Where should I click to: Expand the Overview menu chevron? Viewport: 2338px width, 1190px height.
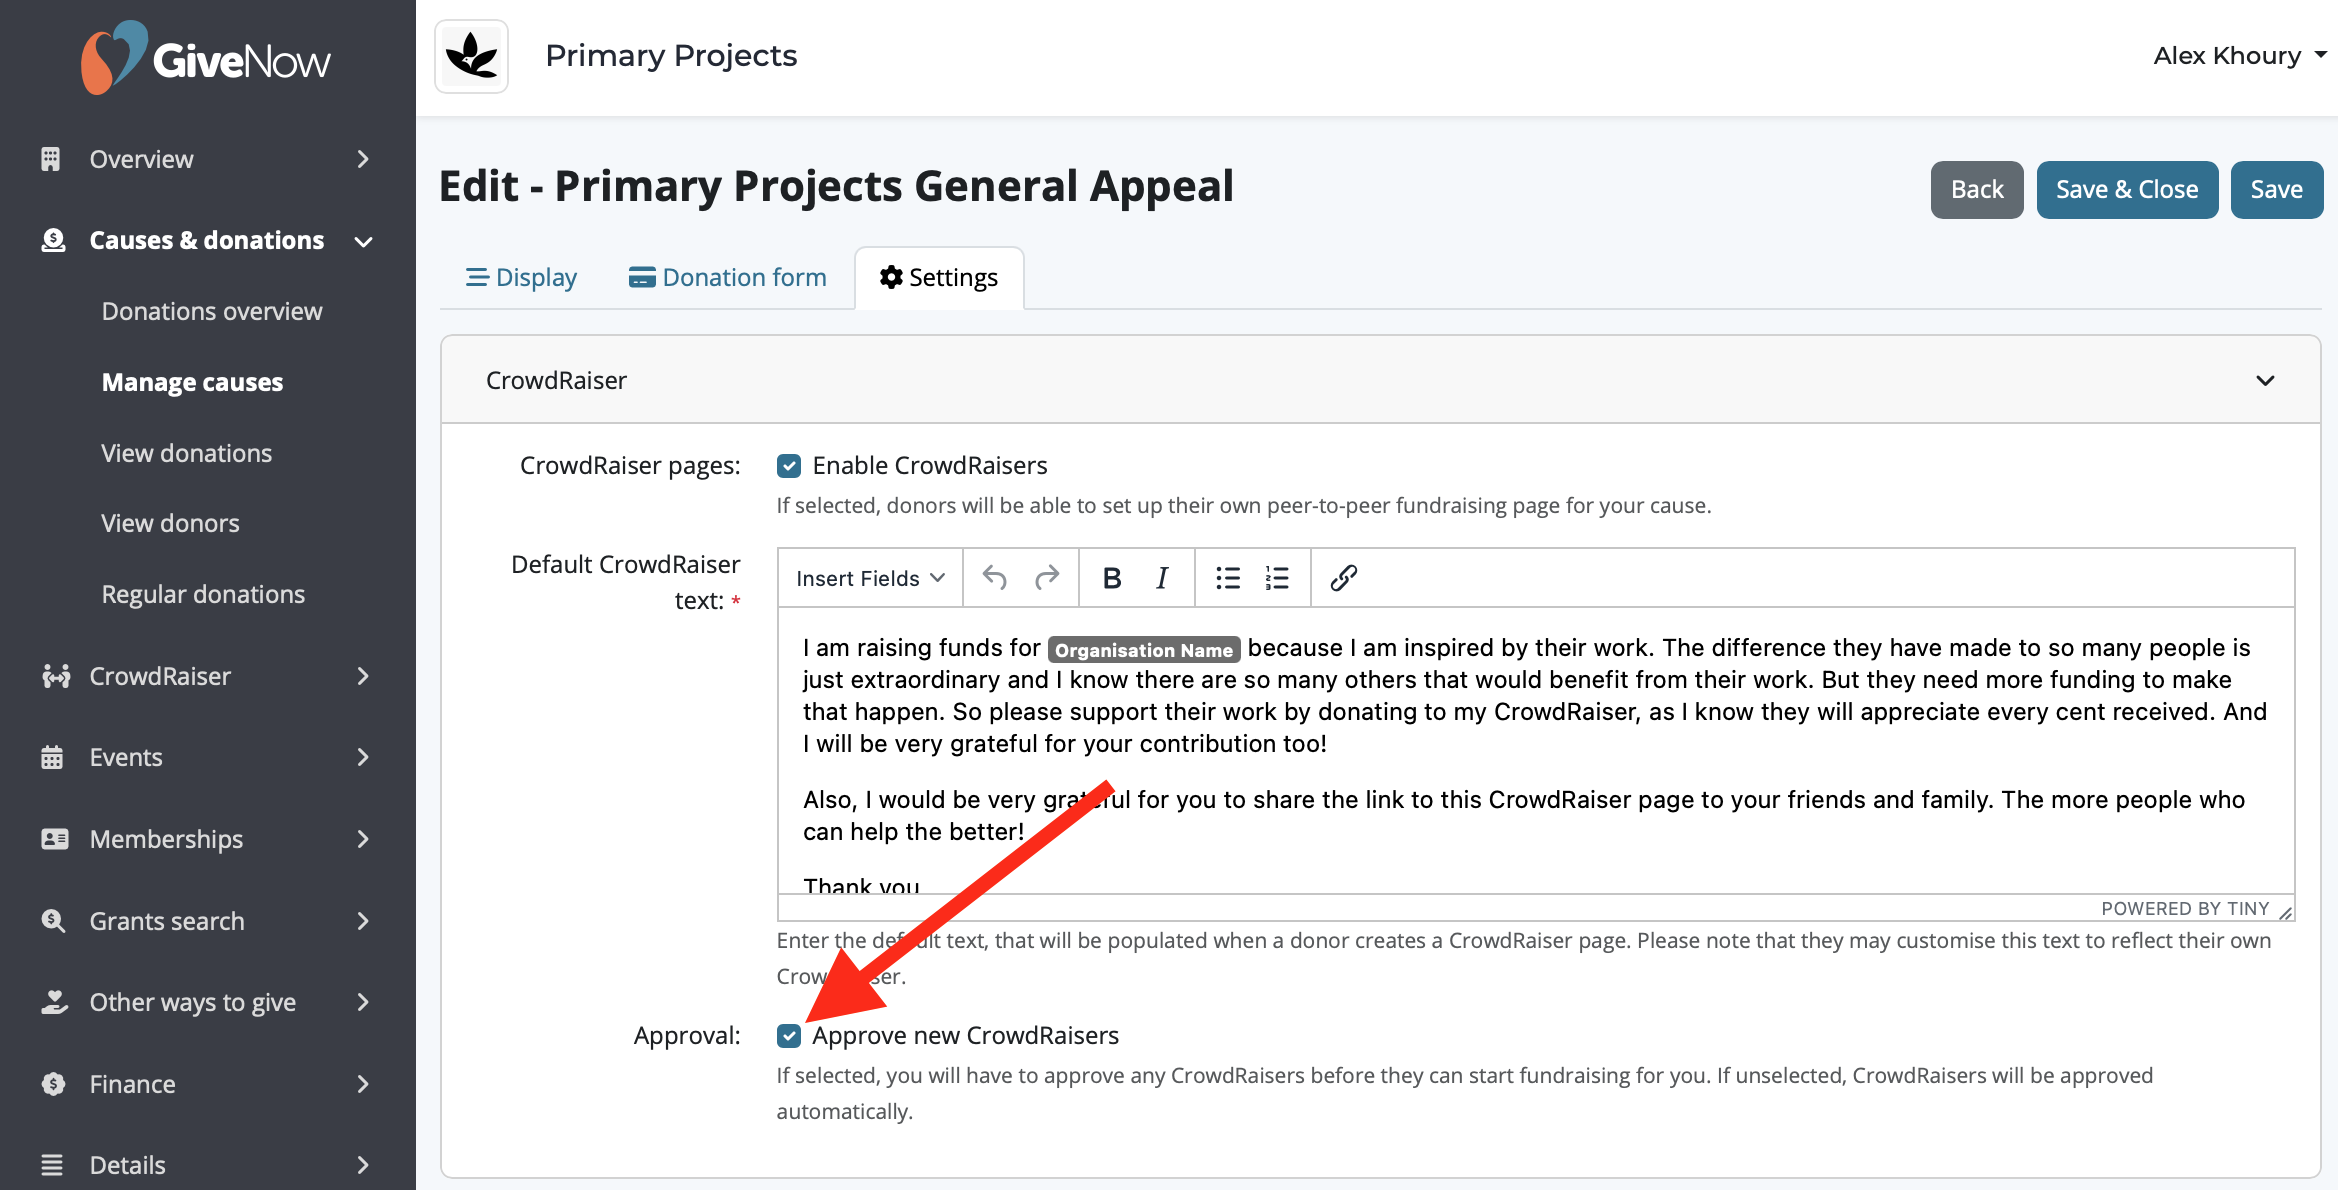tap(363, 159)
